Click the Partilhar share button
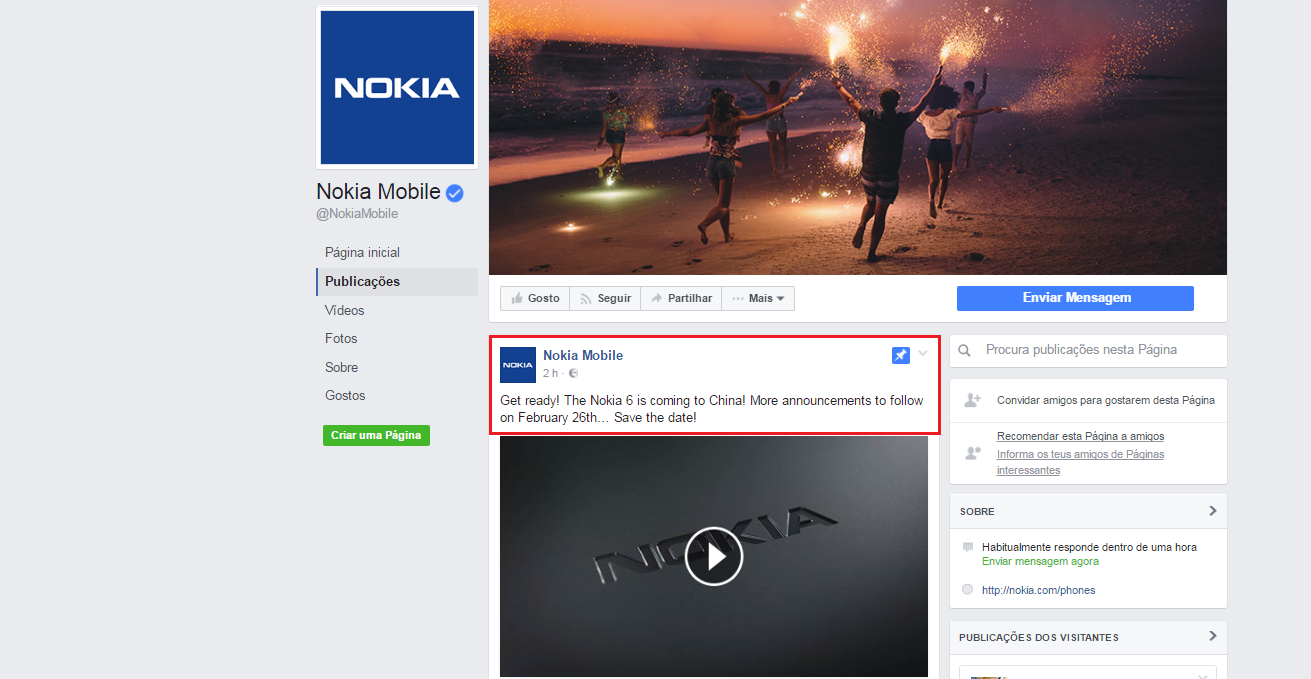The height and width of the screenshot is (679, 1311). coord(681,298)
